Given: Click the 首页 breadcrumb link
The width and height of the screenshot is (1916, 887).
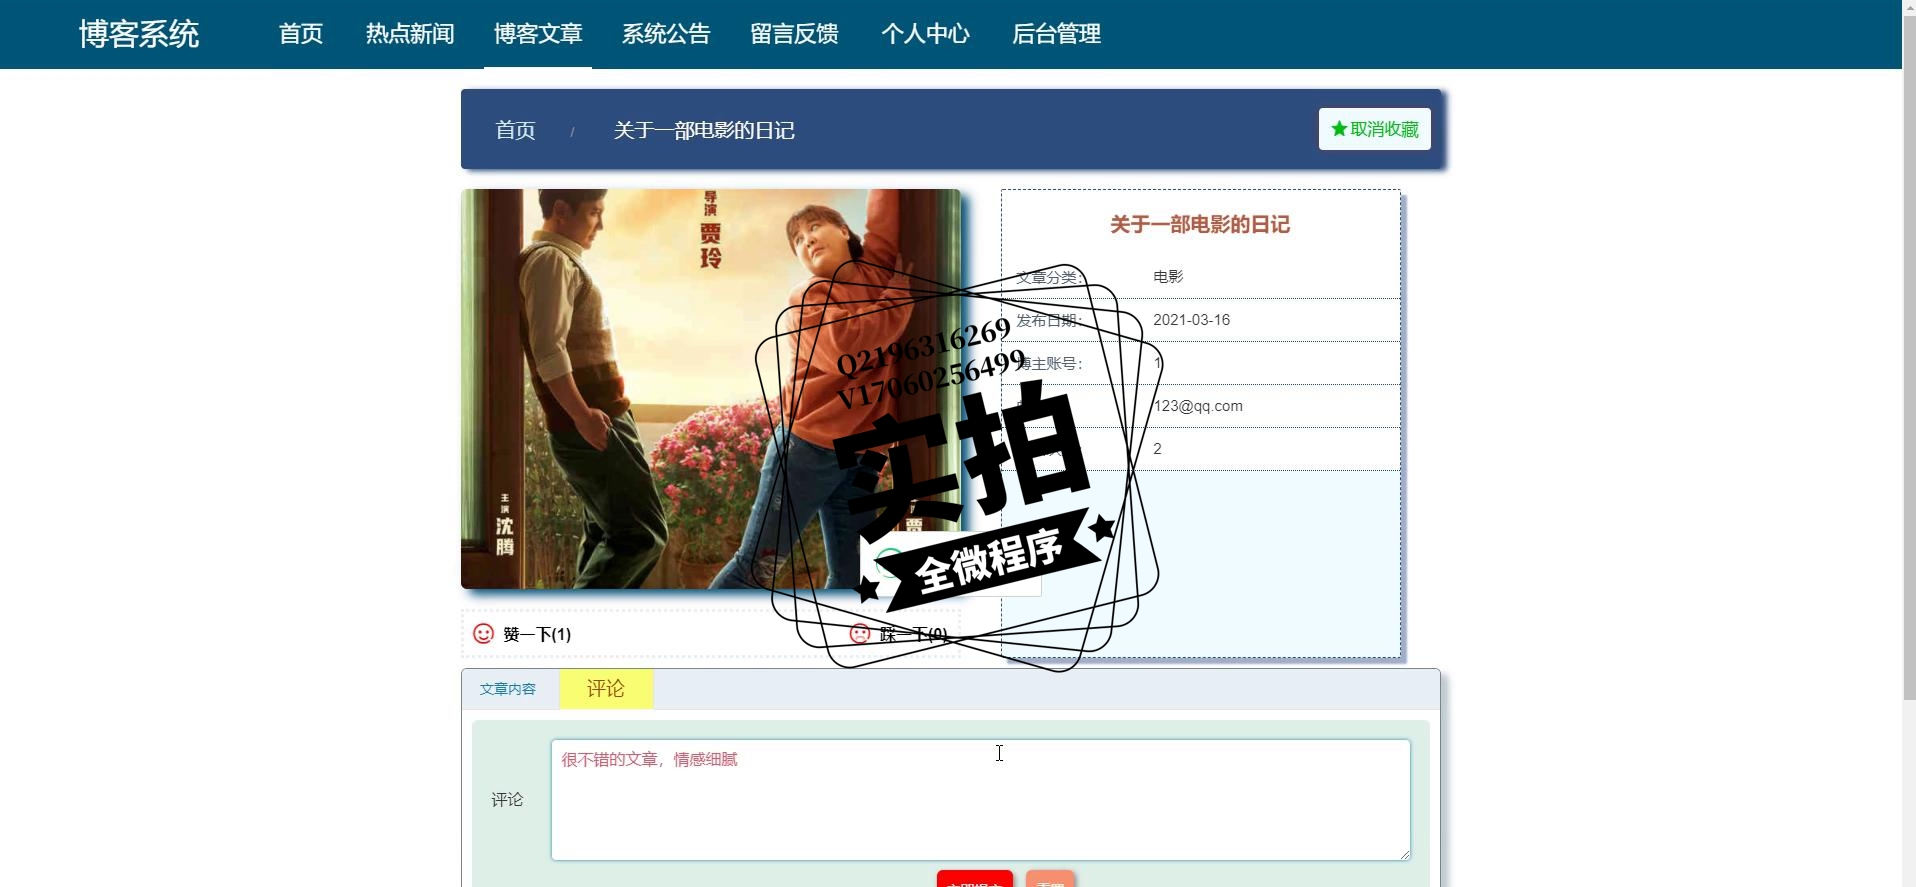Looking at the screenshot, I should point(515,130).
